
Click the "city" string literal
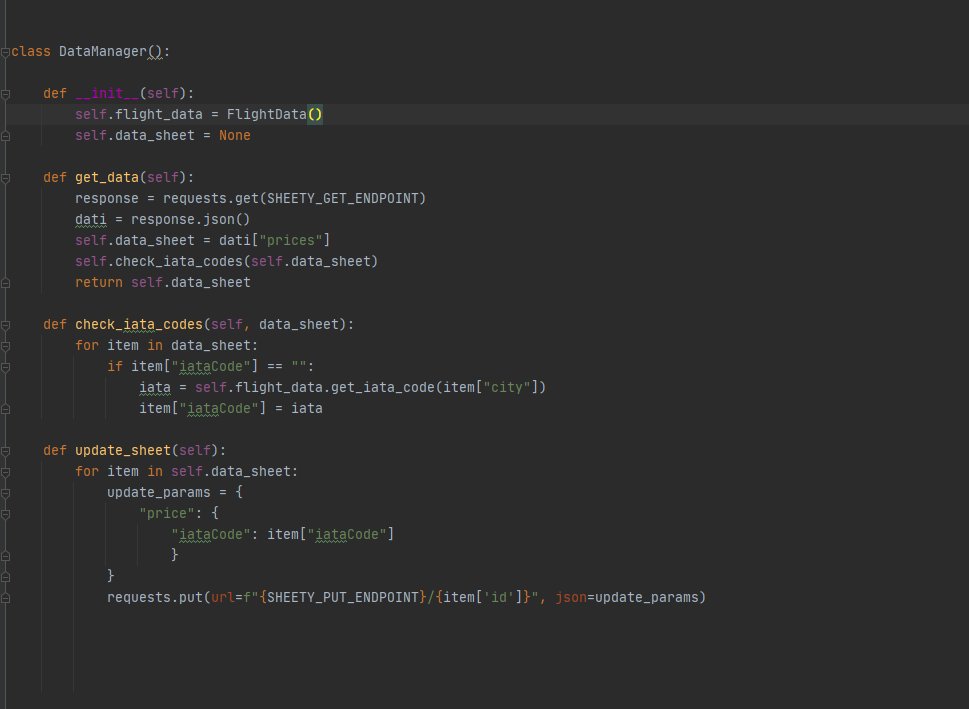(x=507, y=388)
